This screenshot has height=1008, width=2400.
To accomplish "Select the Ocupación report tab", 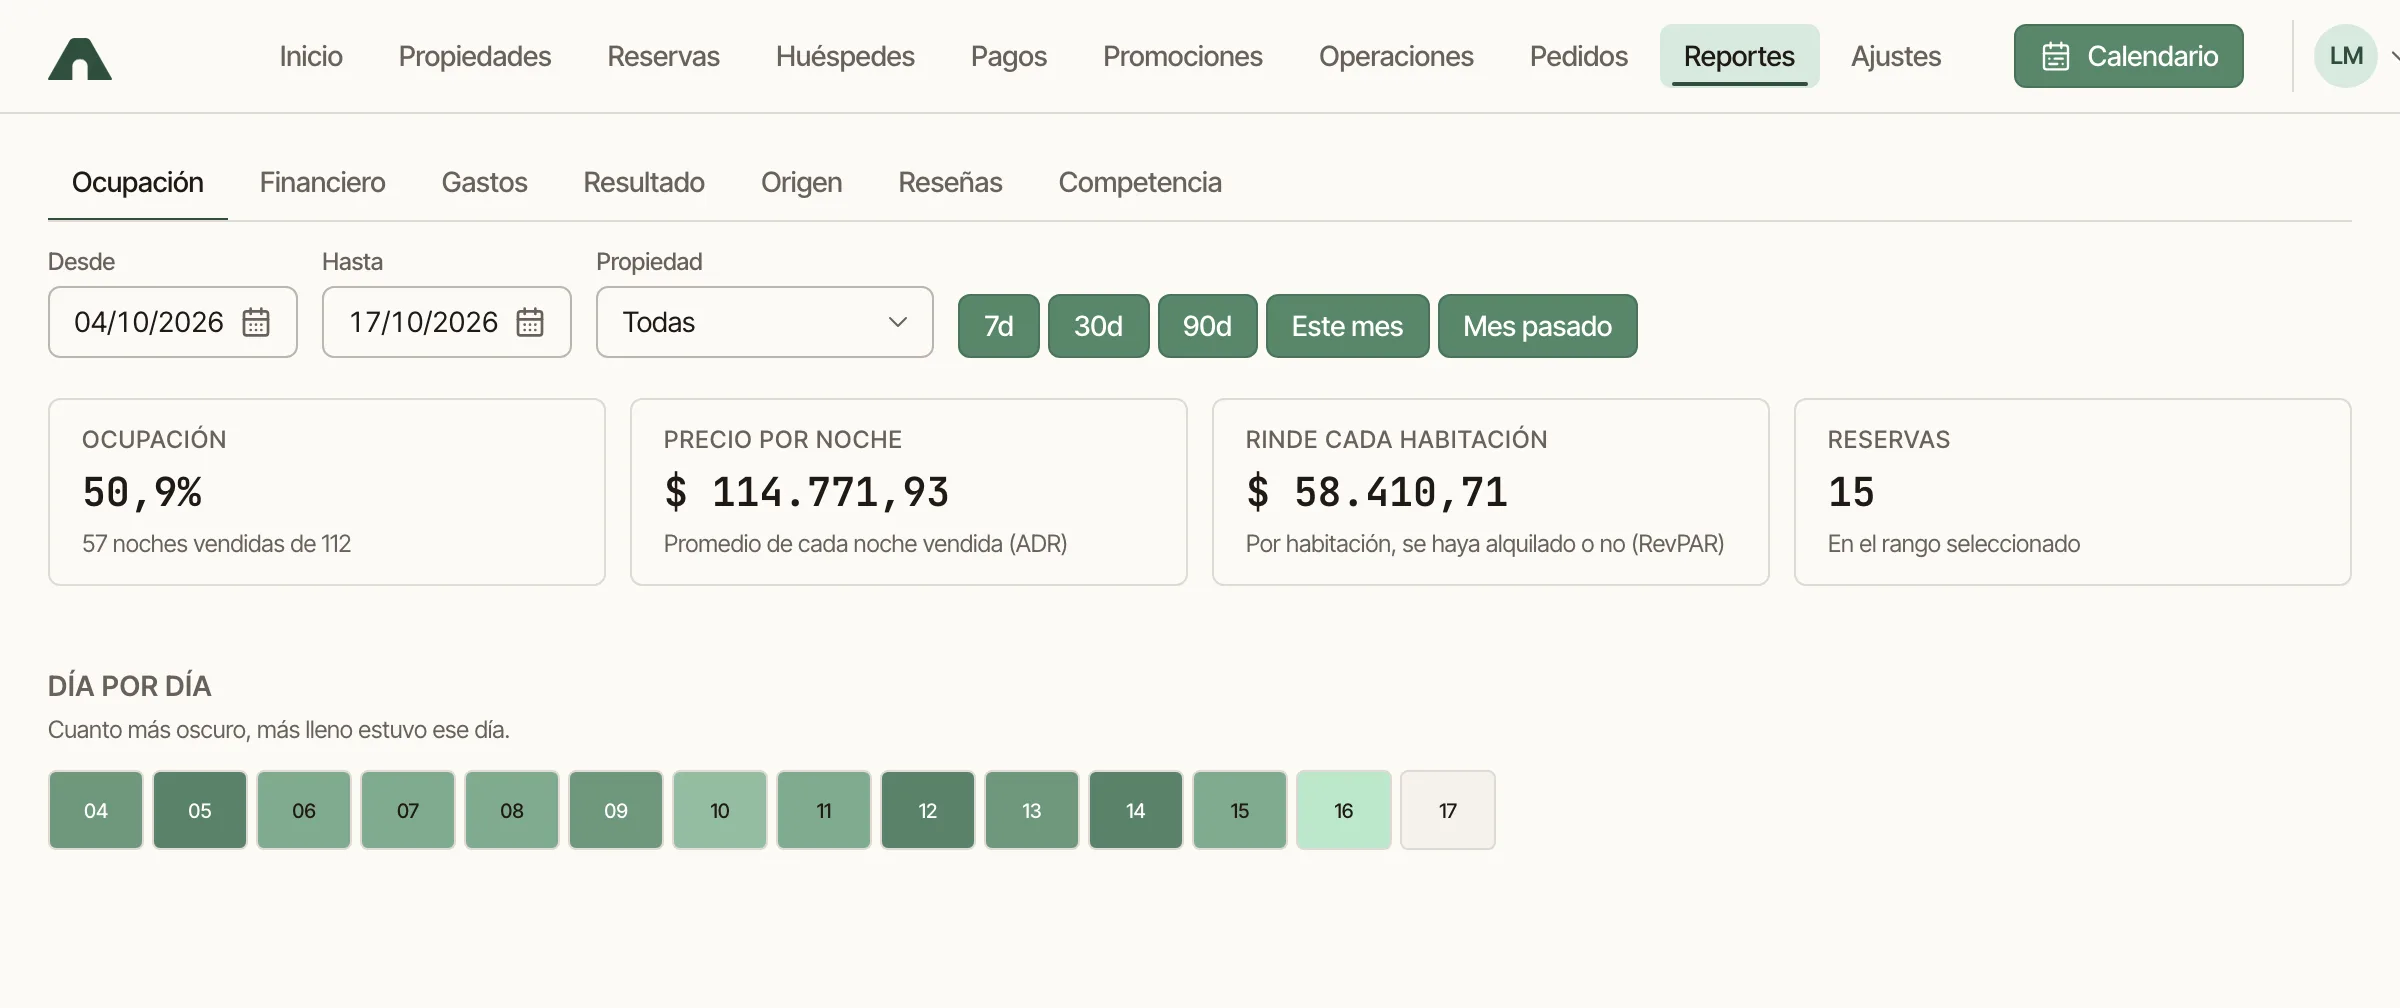I will click(x=138, y=182).
